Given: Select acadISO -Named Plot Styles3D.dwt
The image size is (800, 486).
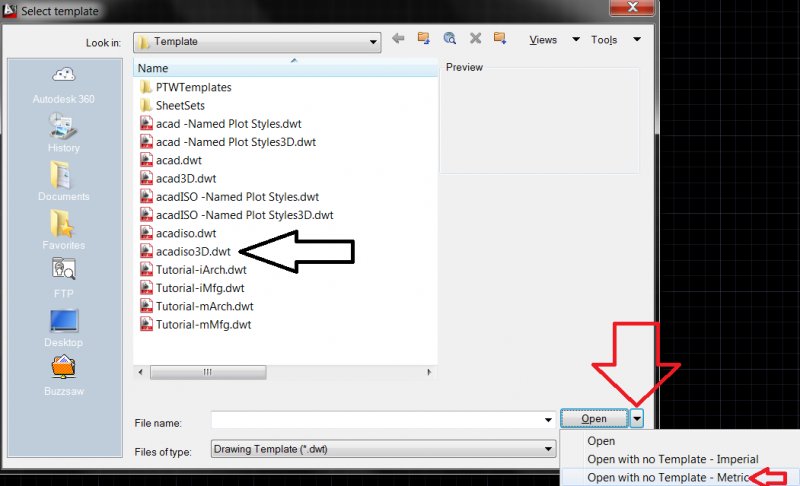Looking at the screenshot, I should pyautogui.click(x=237, y=215).
